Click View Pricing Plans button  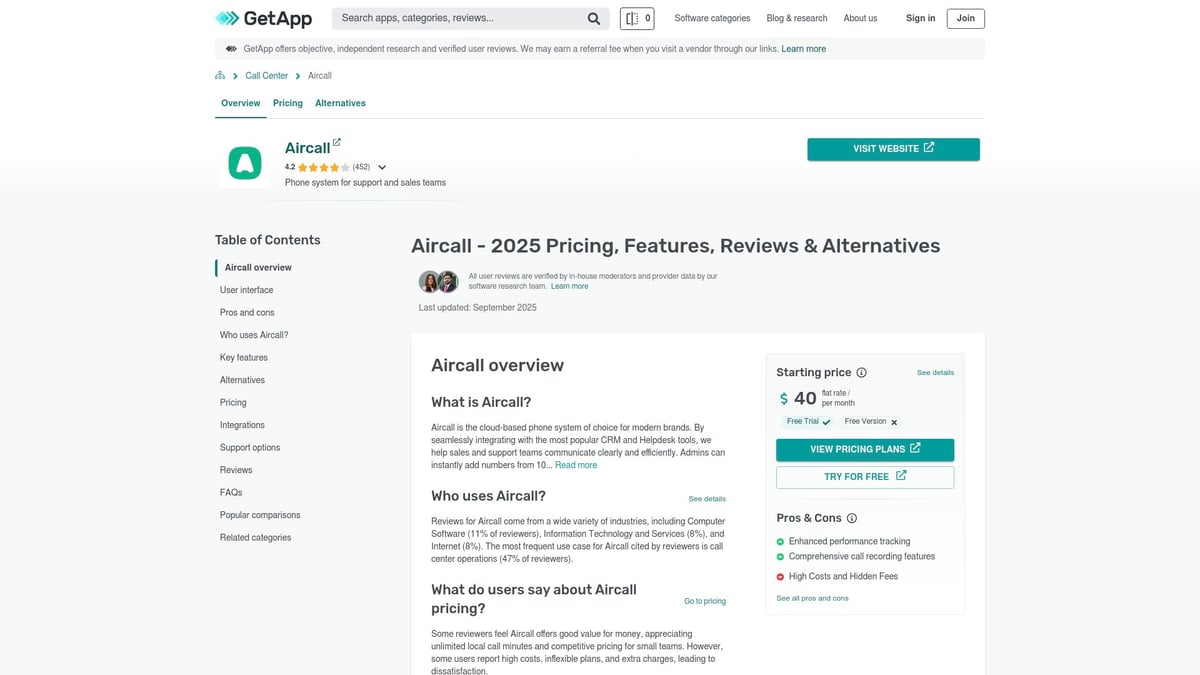pyautogui.click(x=865, y=450)
